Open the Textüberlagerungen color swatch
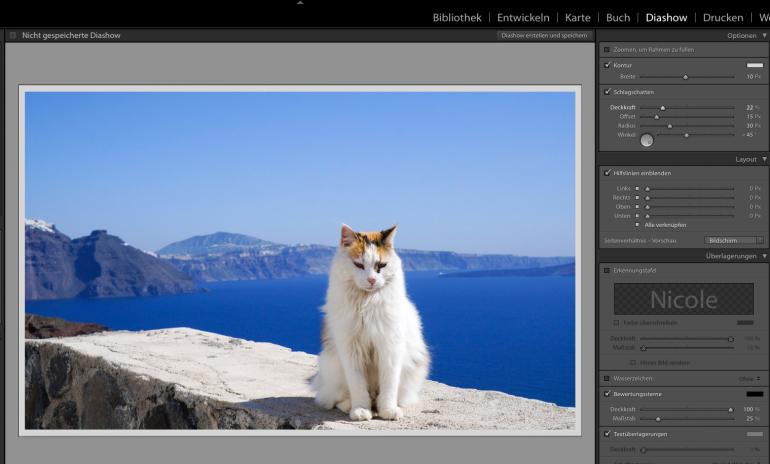This screenshot has width=770, height=464. pyautogui.click(x=755, y=434)
